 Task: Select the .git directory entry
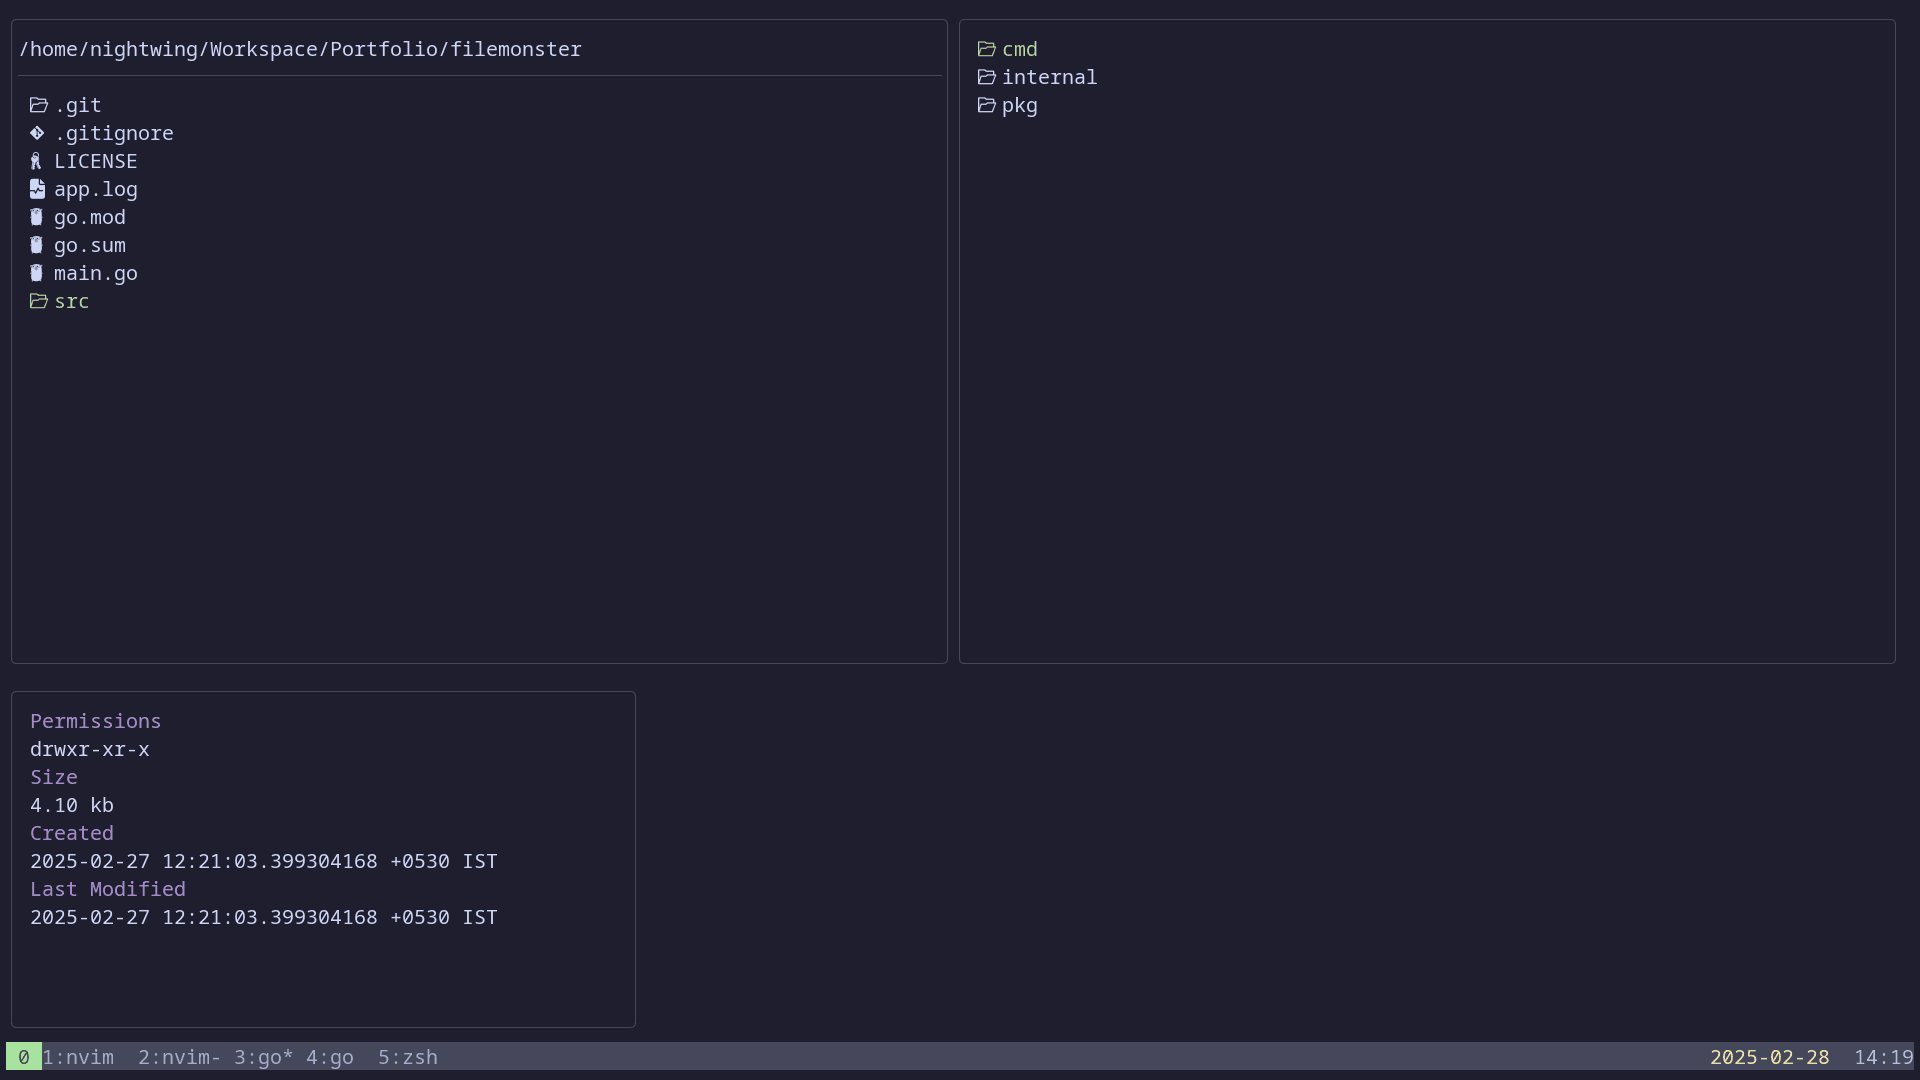click(78, 105)
